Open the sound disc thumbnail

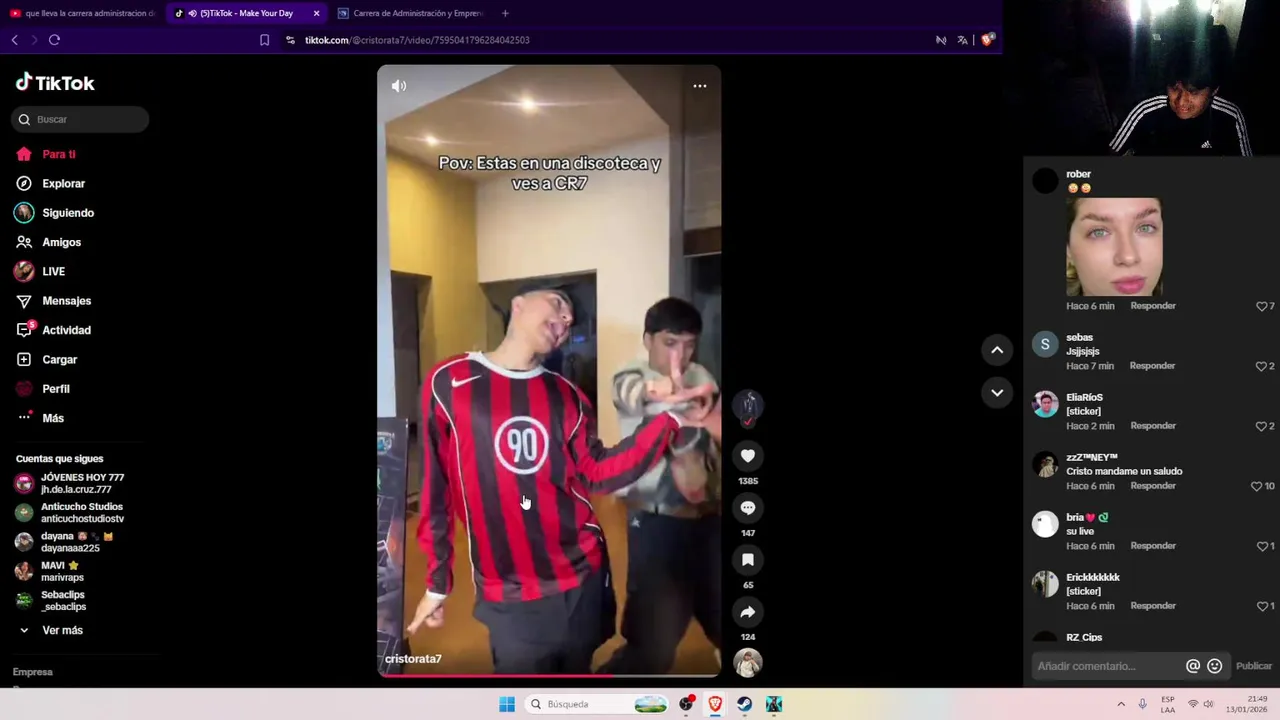[748, 663]
